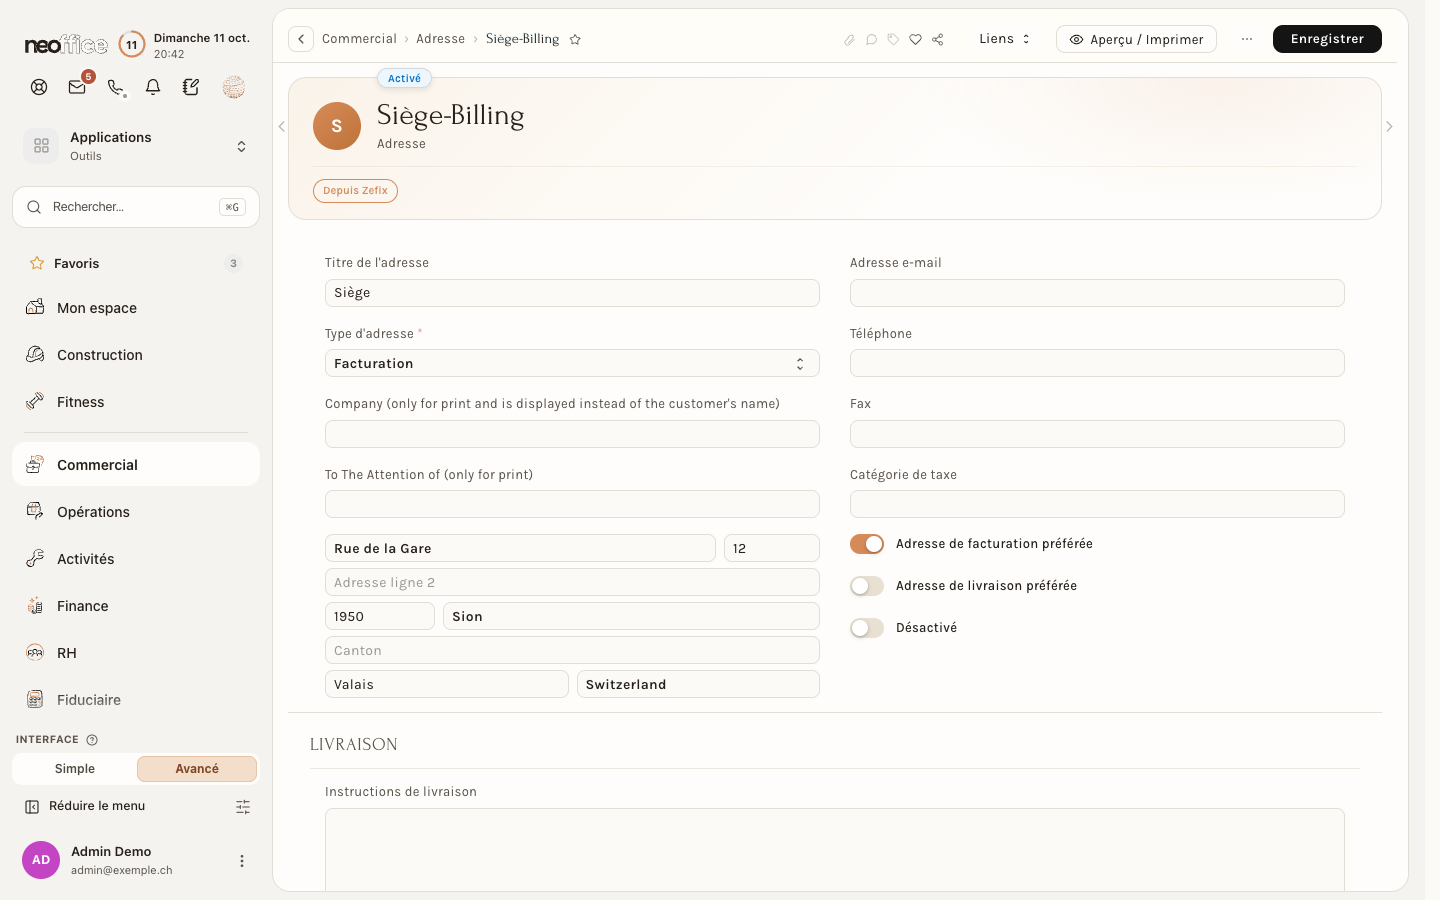Click the heart like icon
Screen dimensions: 1440x900
click(915, 39)
